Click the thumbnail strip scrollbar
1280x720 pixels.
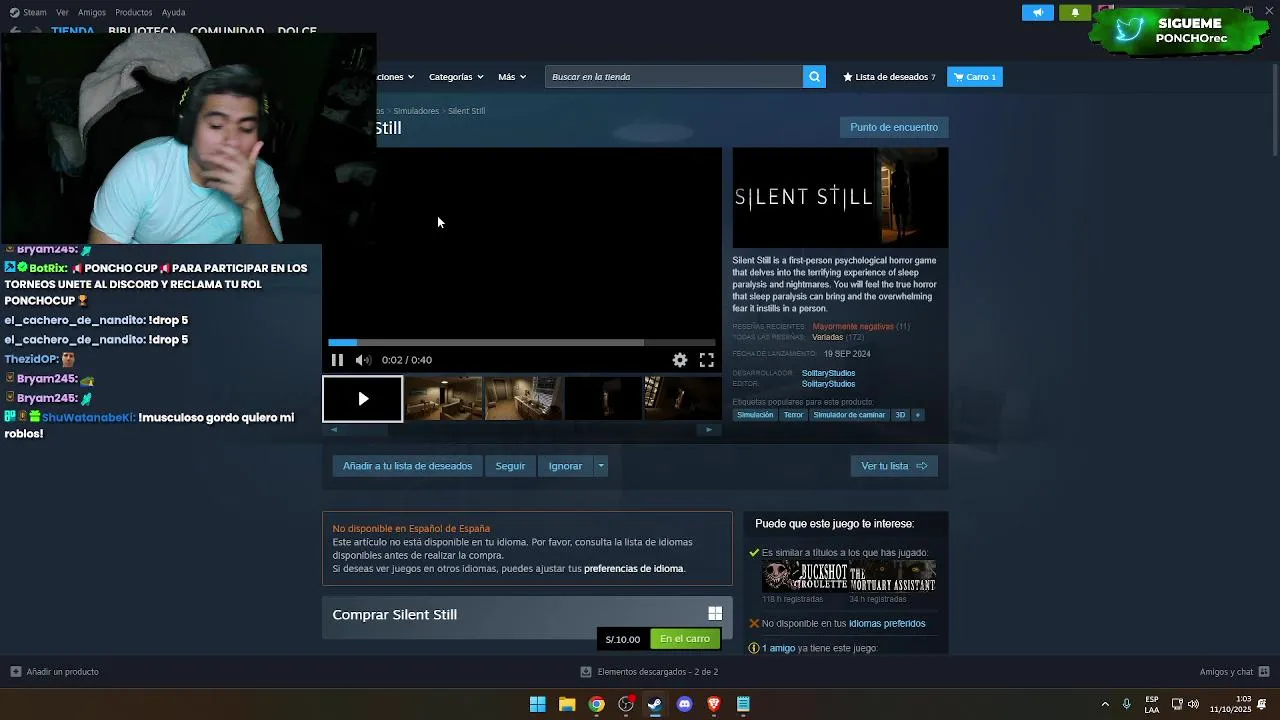click(522, 430)
